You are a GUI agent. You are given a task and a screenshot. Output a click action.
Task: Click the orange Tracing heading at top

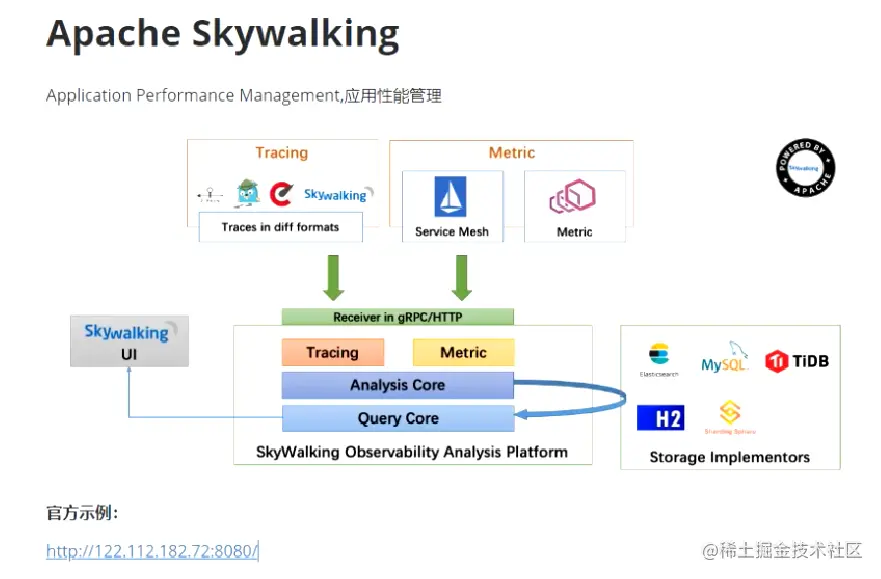tap(281, 153)
